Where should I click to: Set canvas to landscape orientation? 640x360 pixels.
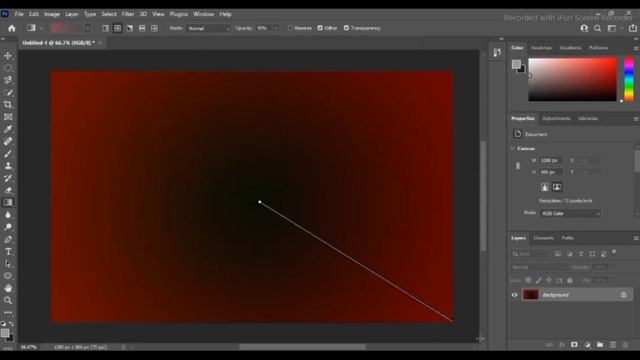coord(557,187)
